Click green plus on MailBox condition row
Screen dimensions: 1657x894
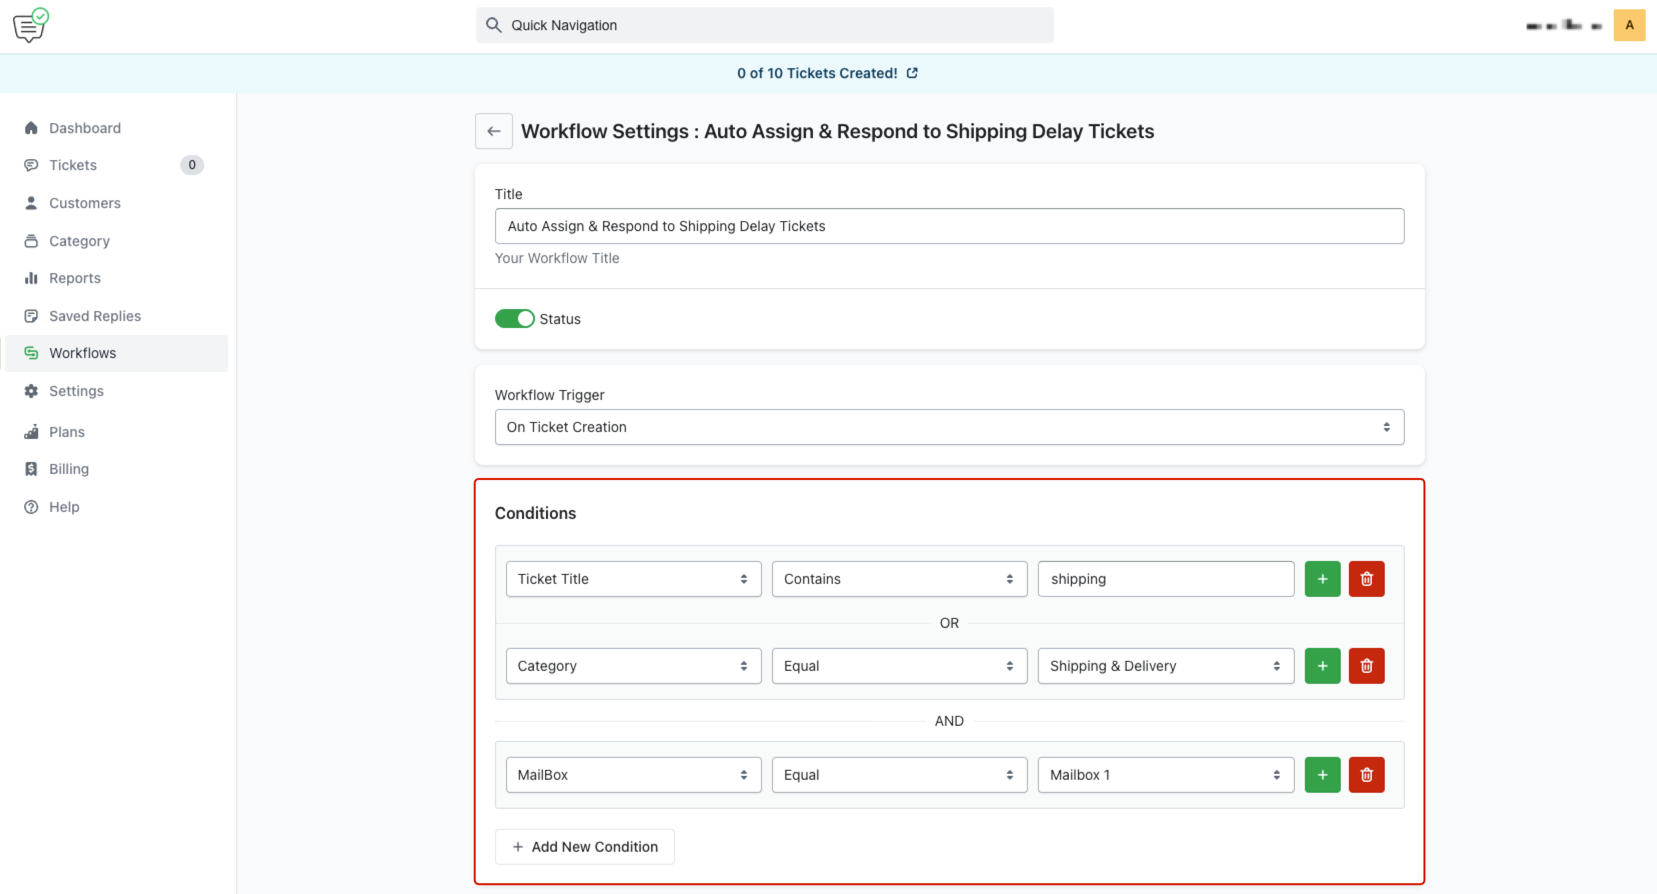pyautogui.click(x=1322, y=775)
